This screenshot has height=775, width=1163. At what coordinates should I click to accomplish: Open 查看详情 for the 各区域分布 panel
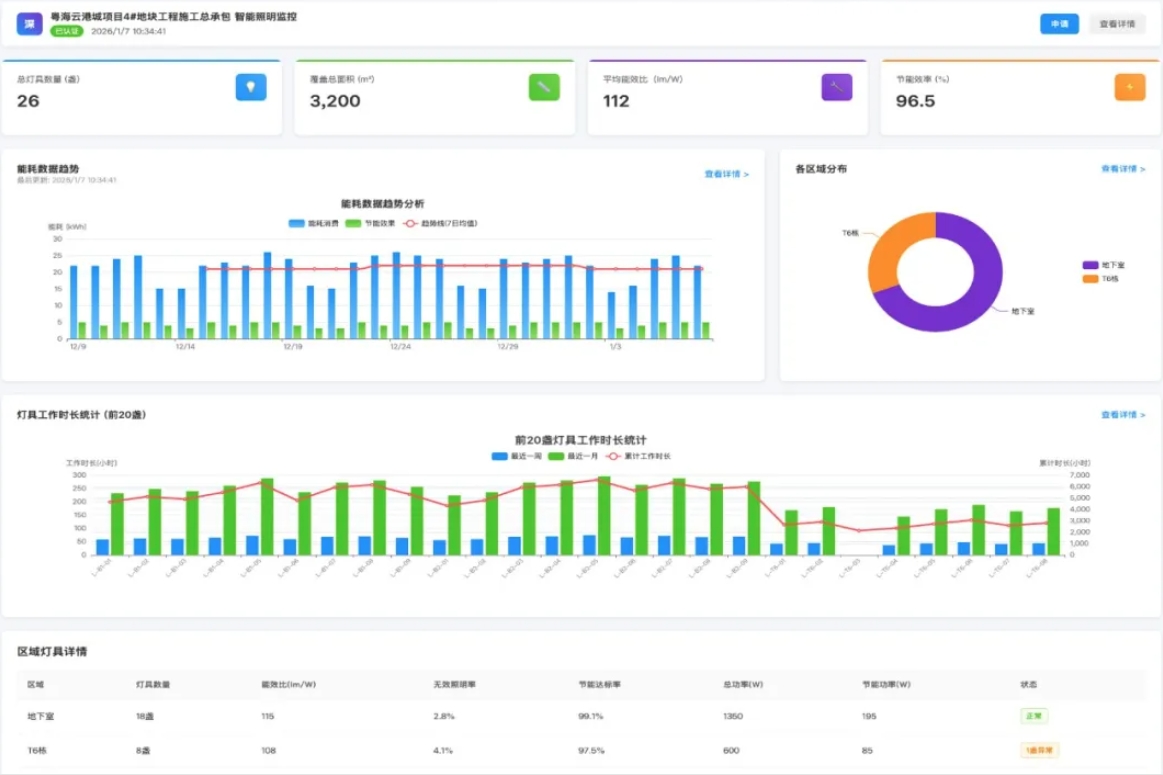click(1123, 169)
